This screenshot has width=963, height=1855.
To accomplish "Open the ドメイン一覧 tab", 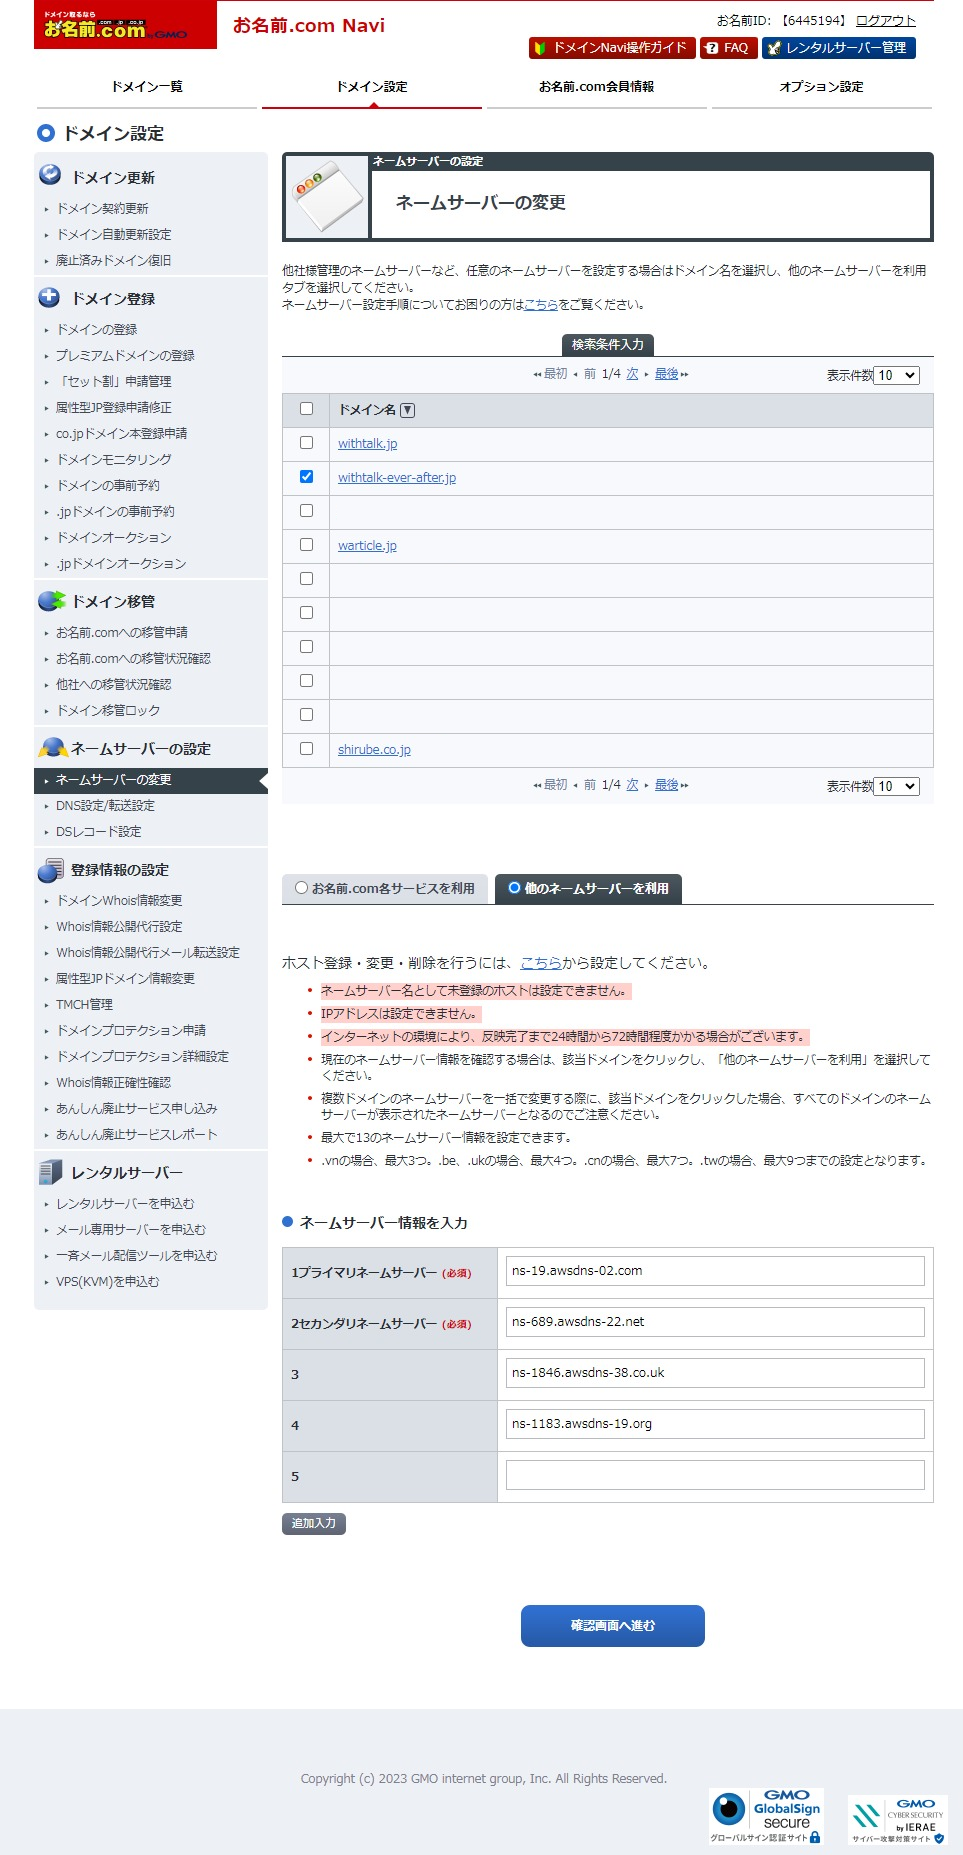I will (x=147, y=87).
